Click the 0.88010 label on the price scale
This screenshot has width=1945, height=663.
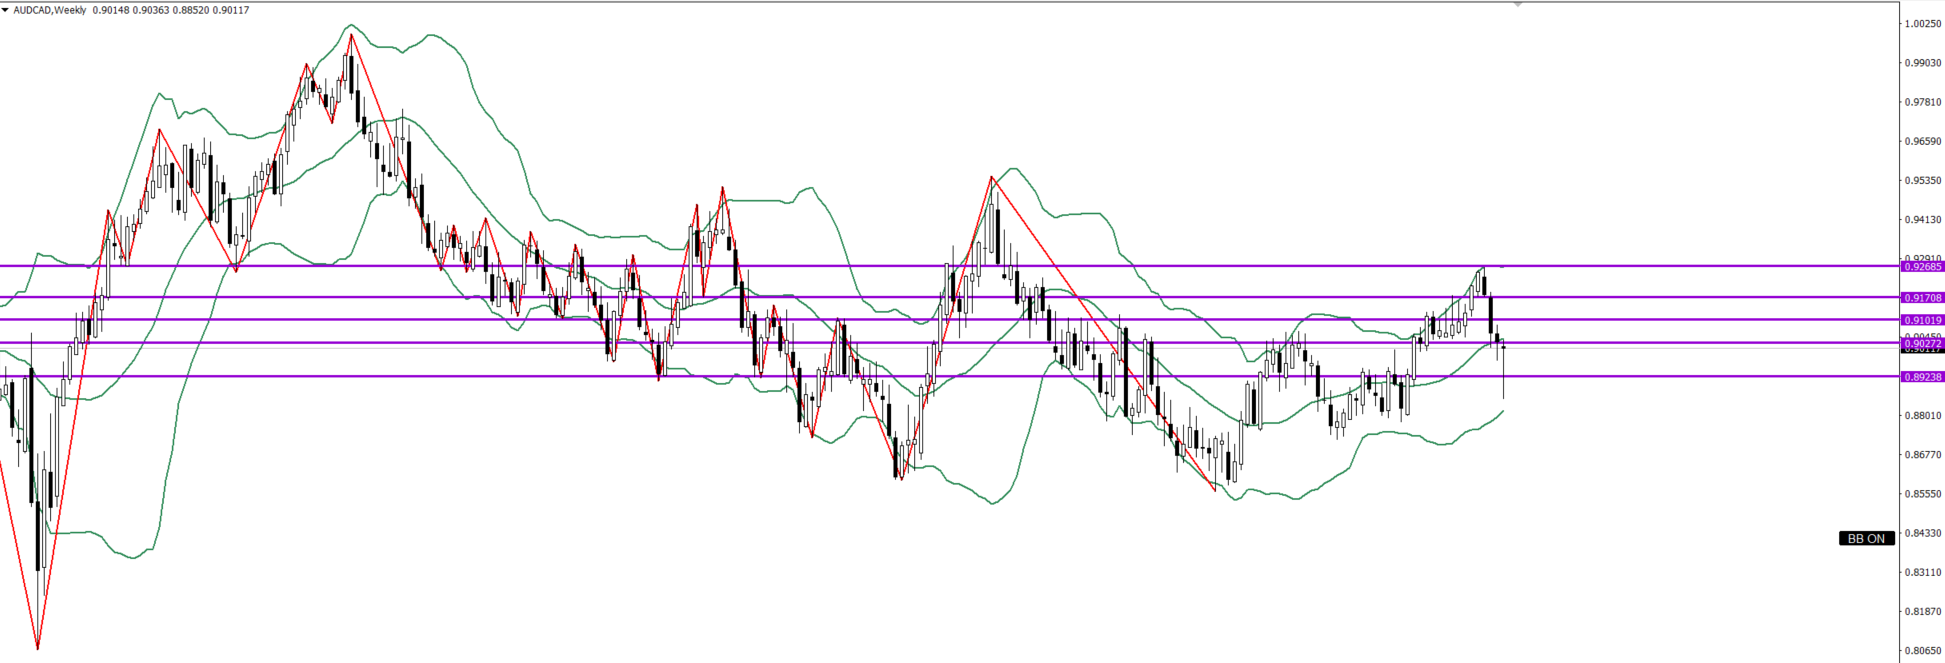point(1922,415)
